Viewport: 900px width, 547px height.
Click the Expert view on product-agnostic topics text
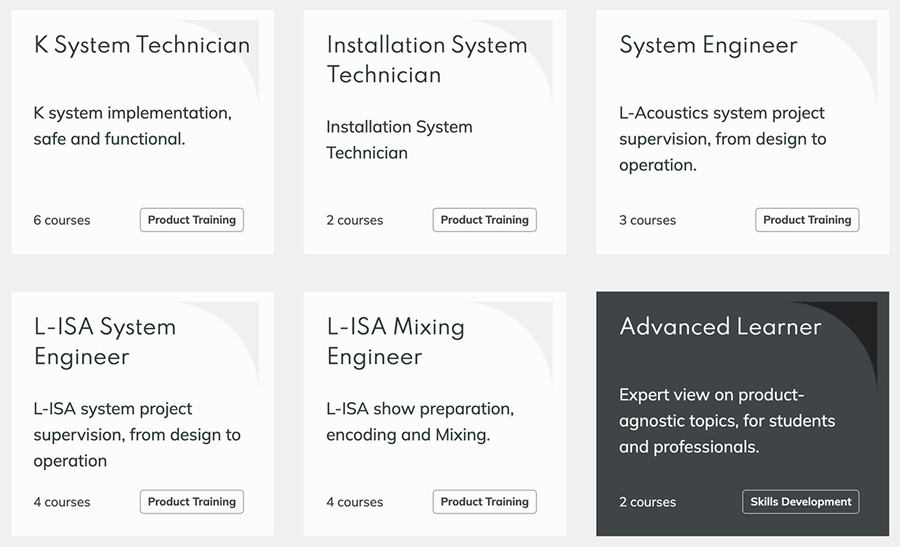tap(727, 421)
